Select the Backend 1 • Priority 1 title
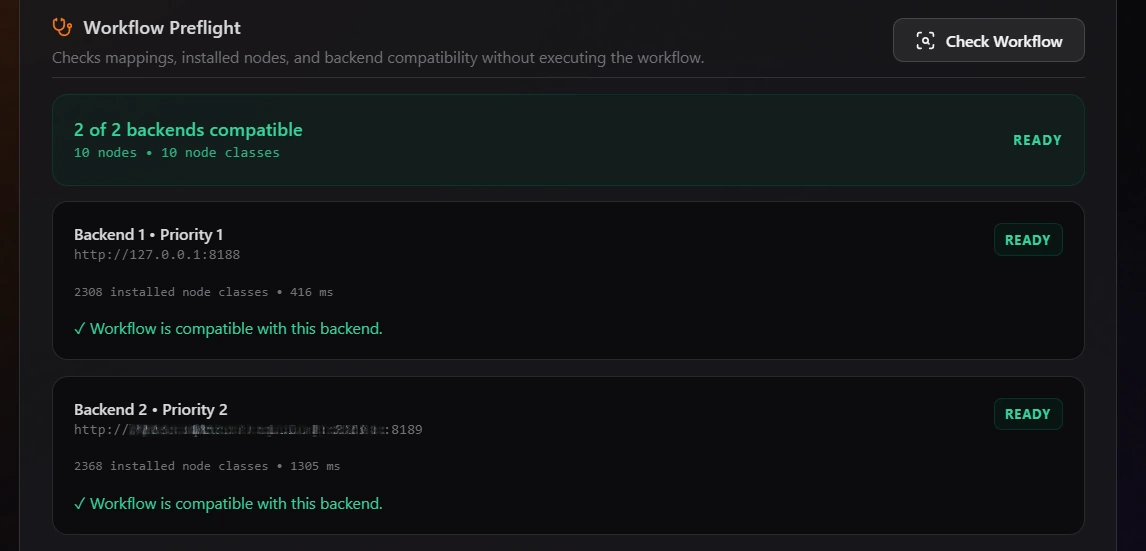This screenshot has width=1146, height=551. [x=148, y=235]
